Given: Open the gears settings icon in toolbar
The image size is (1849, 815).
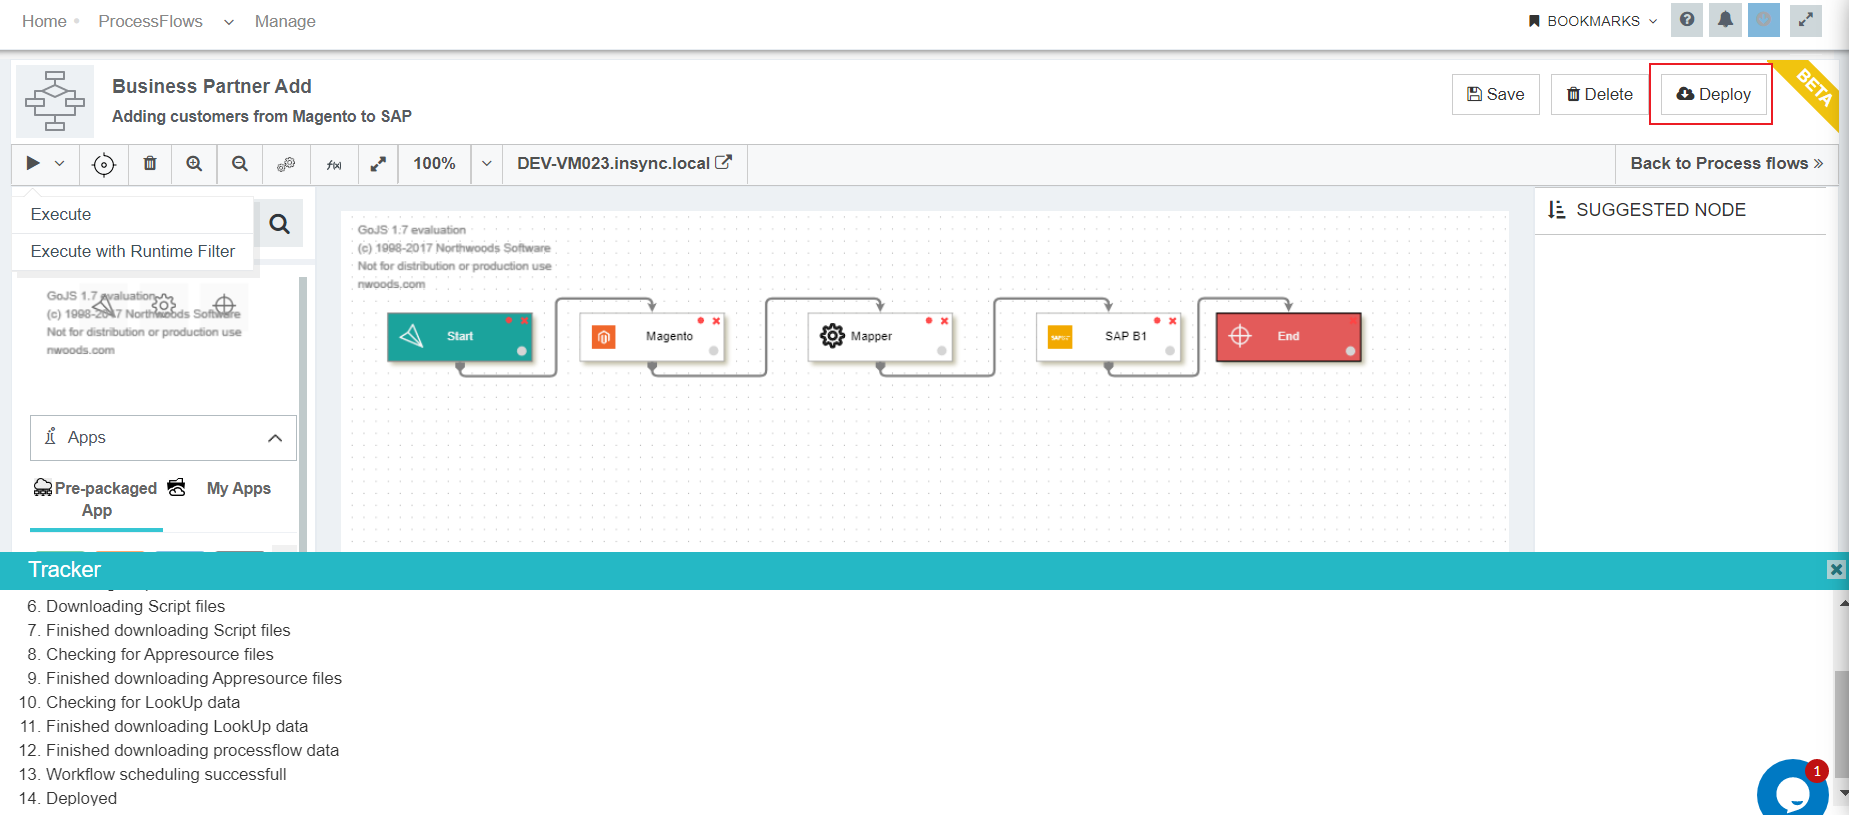Looking at the screenshot, I should click(x=286, y=164).
